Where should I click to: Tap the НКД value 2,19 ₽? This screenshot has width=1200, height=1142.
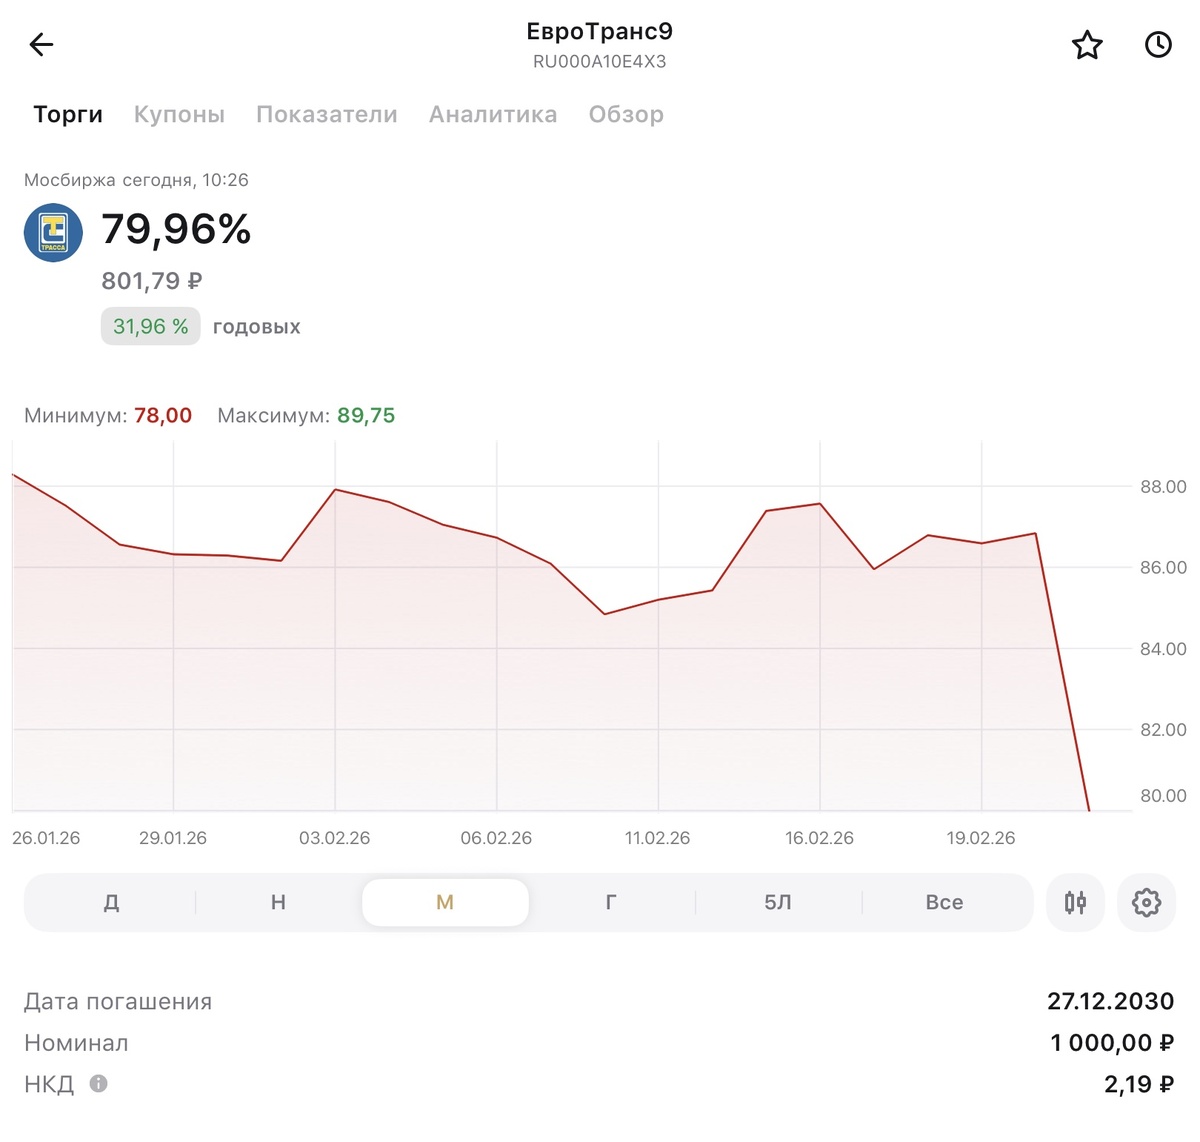(1139, 1084)
